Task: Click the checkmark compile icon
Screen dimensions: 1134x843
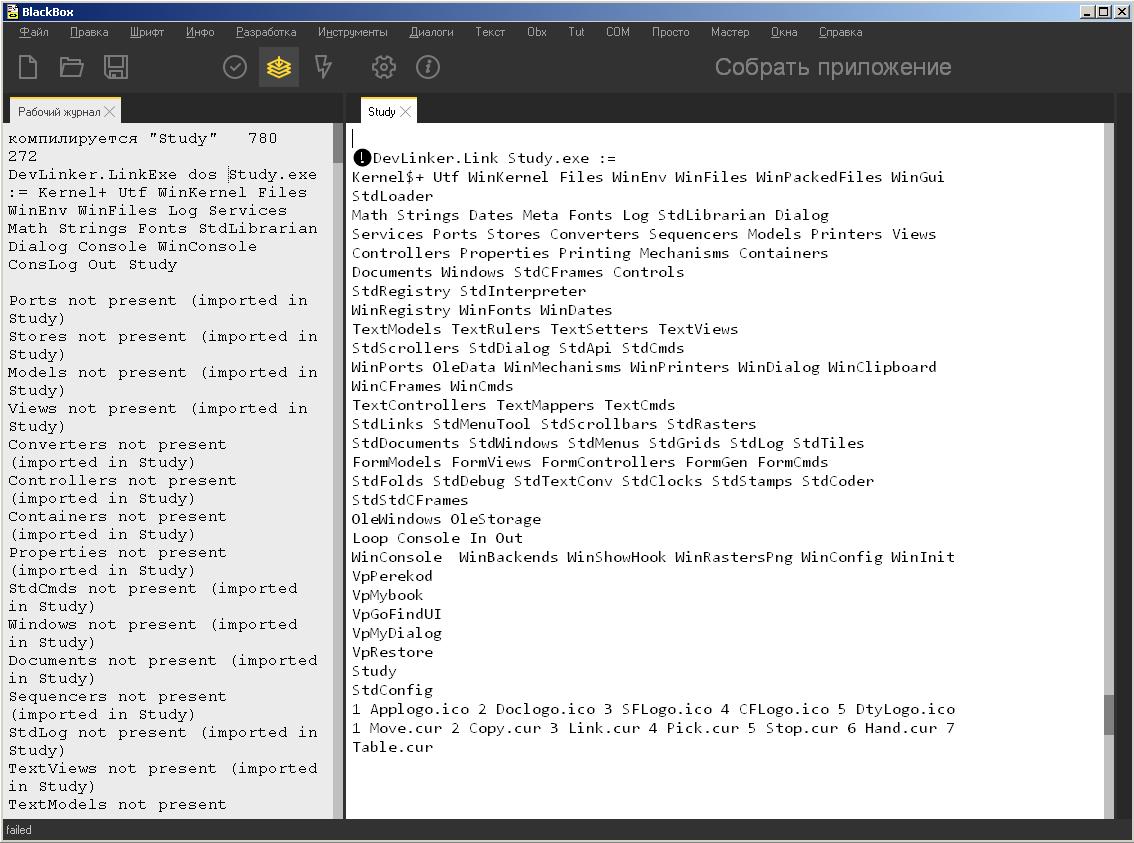Action: point(235,67)
